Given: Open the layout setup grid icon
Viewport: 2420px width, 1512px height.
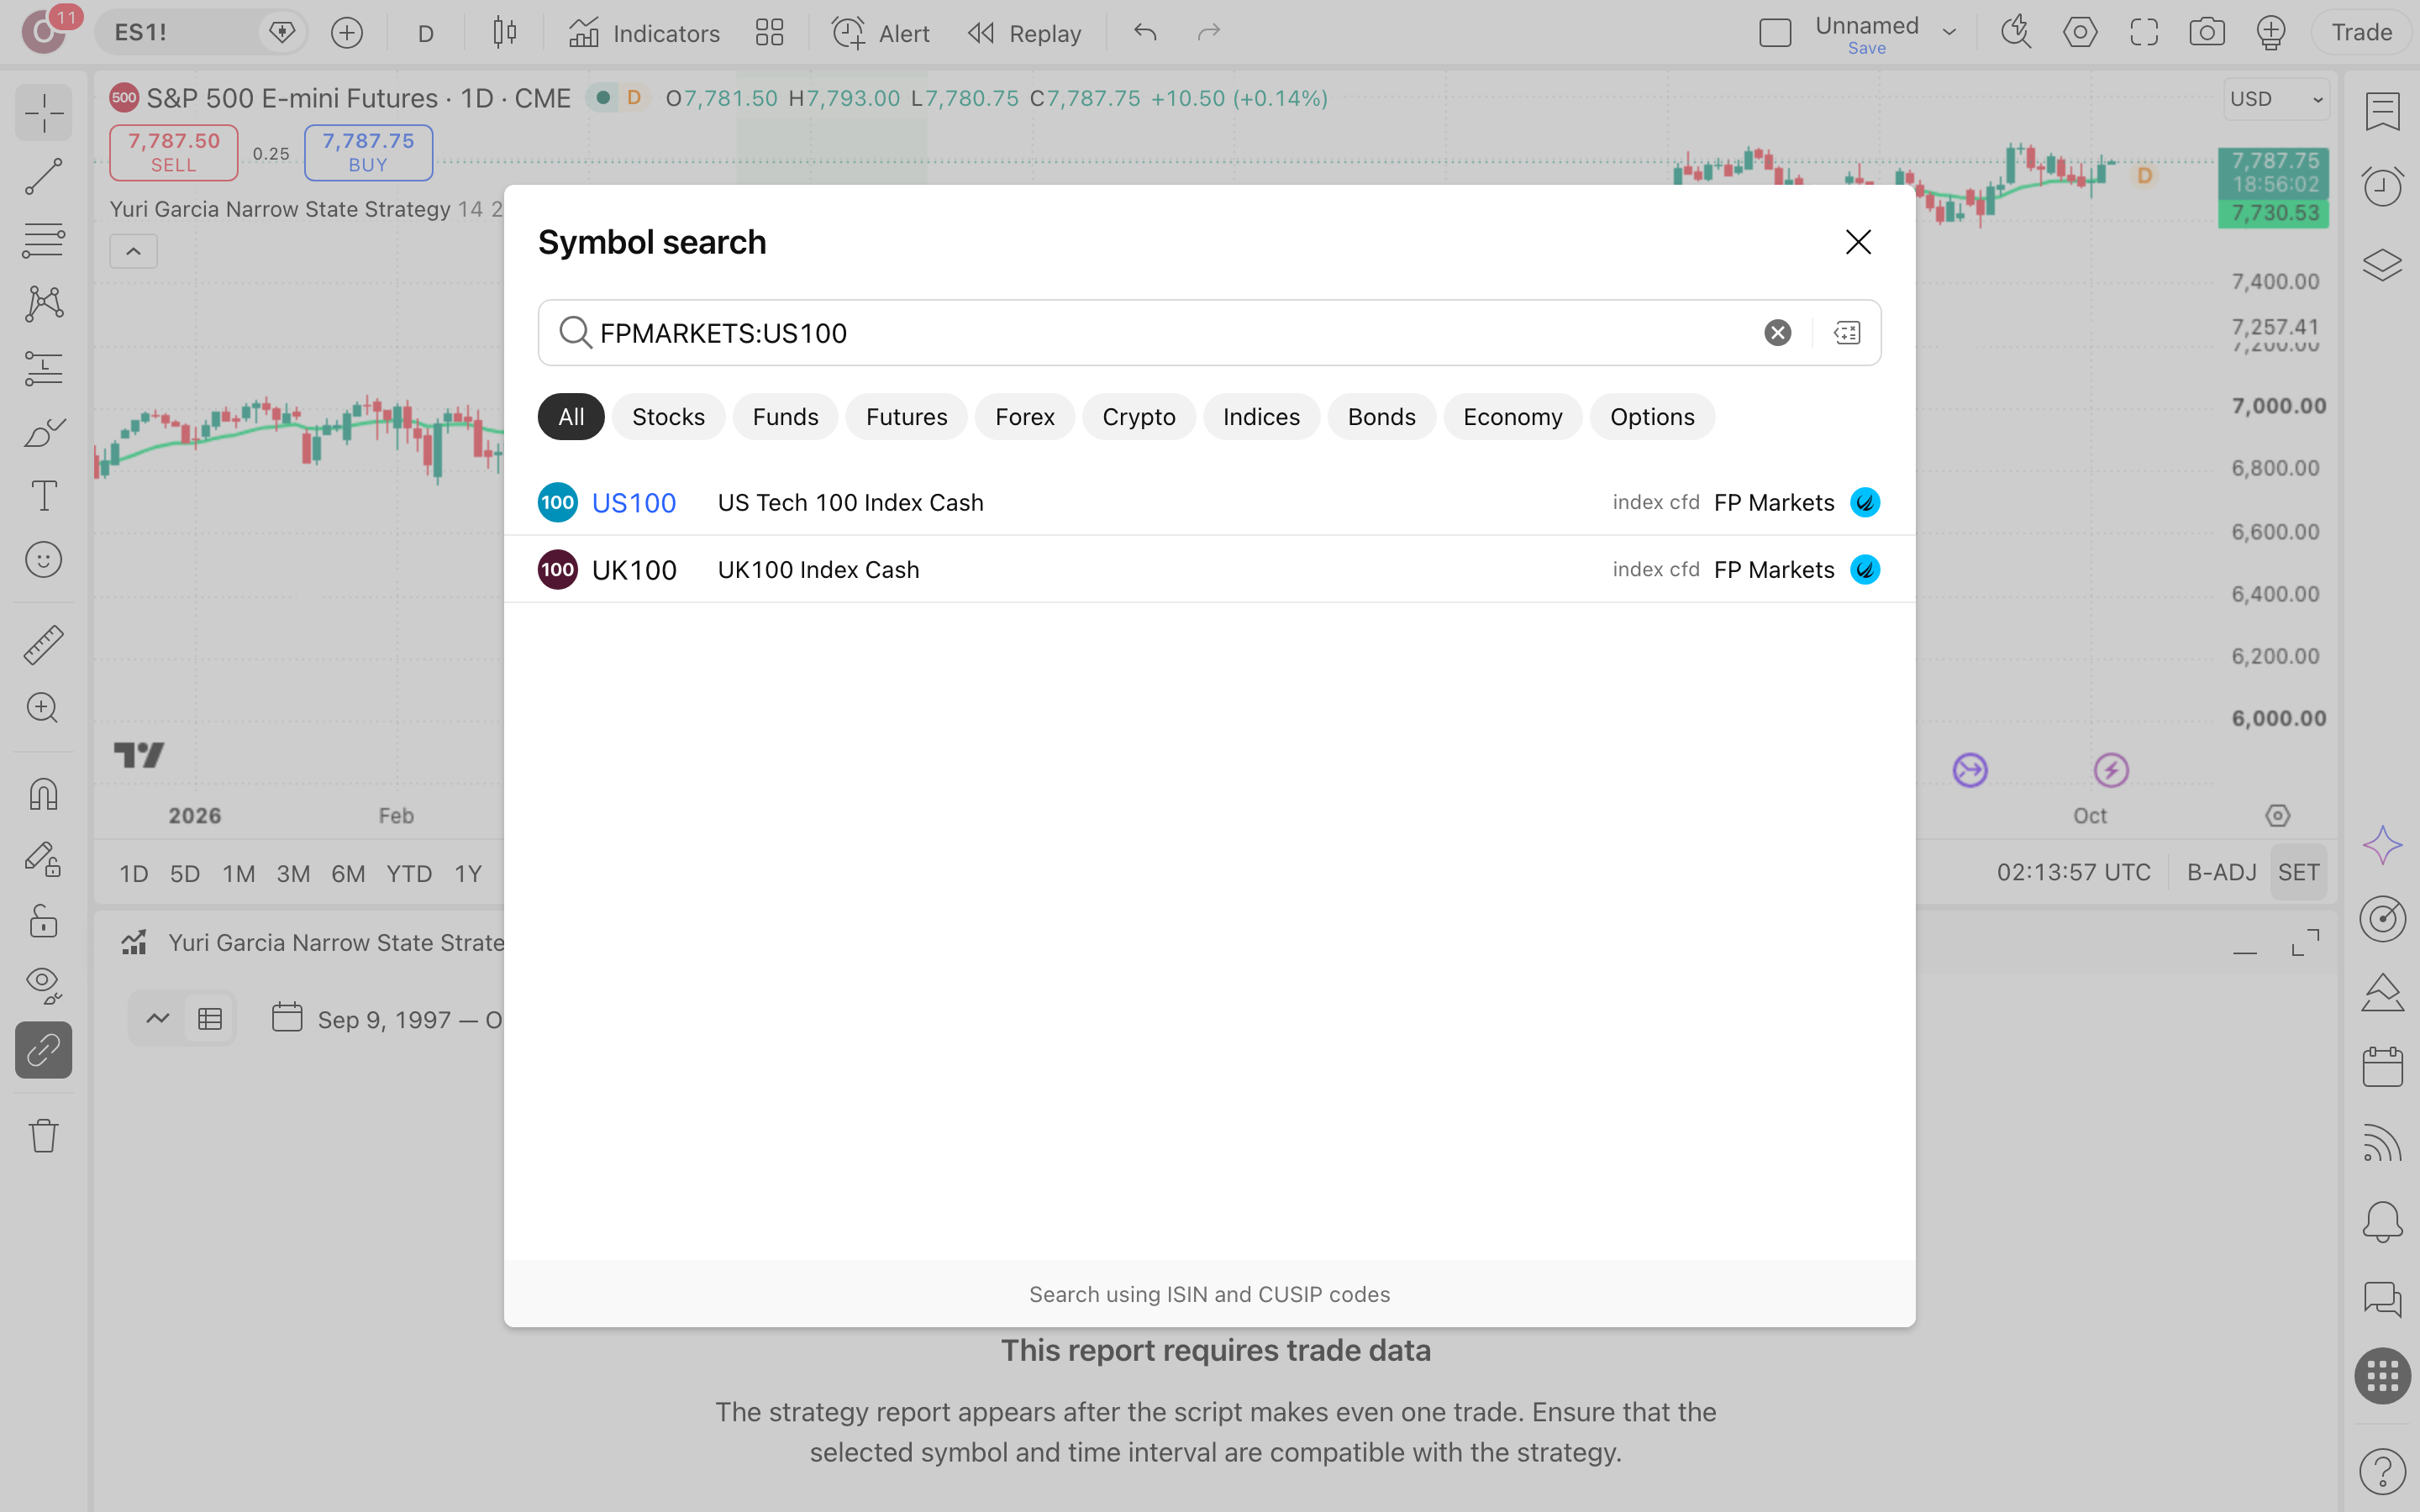Looking at the screenshot, I should [769, 33].
